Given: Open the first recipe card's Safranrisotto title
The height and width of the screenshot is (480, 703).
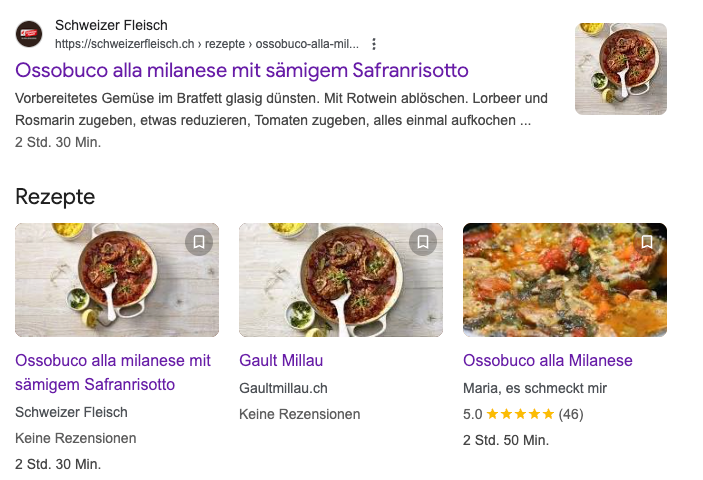Looking at the screenshot, I should click(113, 372).
